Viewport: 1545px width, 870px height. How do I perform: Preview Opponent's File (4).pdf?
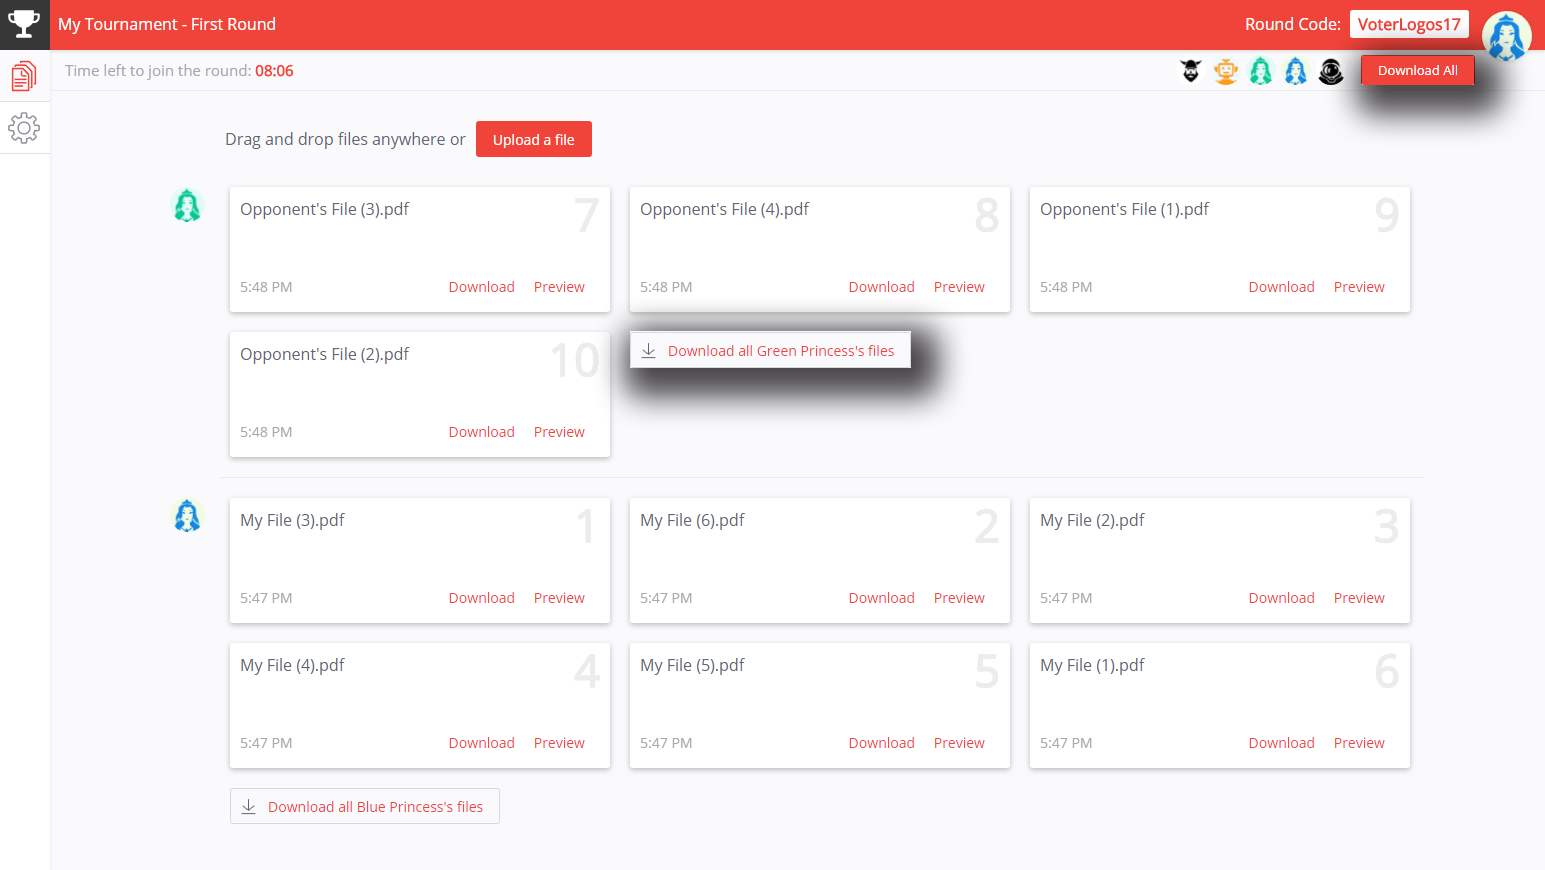[959, 287]
